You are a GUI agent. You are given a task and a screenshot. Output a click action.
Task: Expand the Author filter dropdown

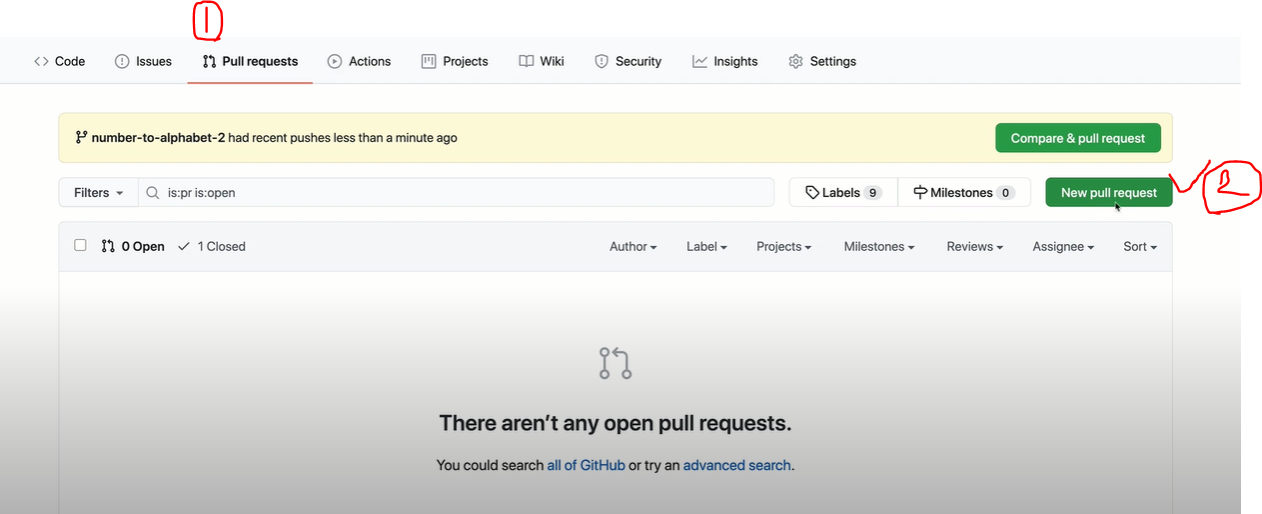coord(633,246)
